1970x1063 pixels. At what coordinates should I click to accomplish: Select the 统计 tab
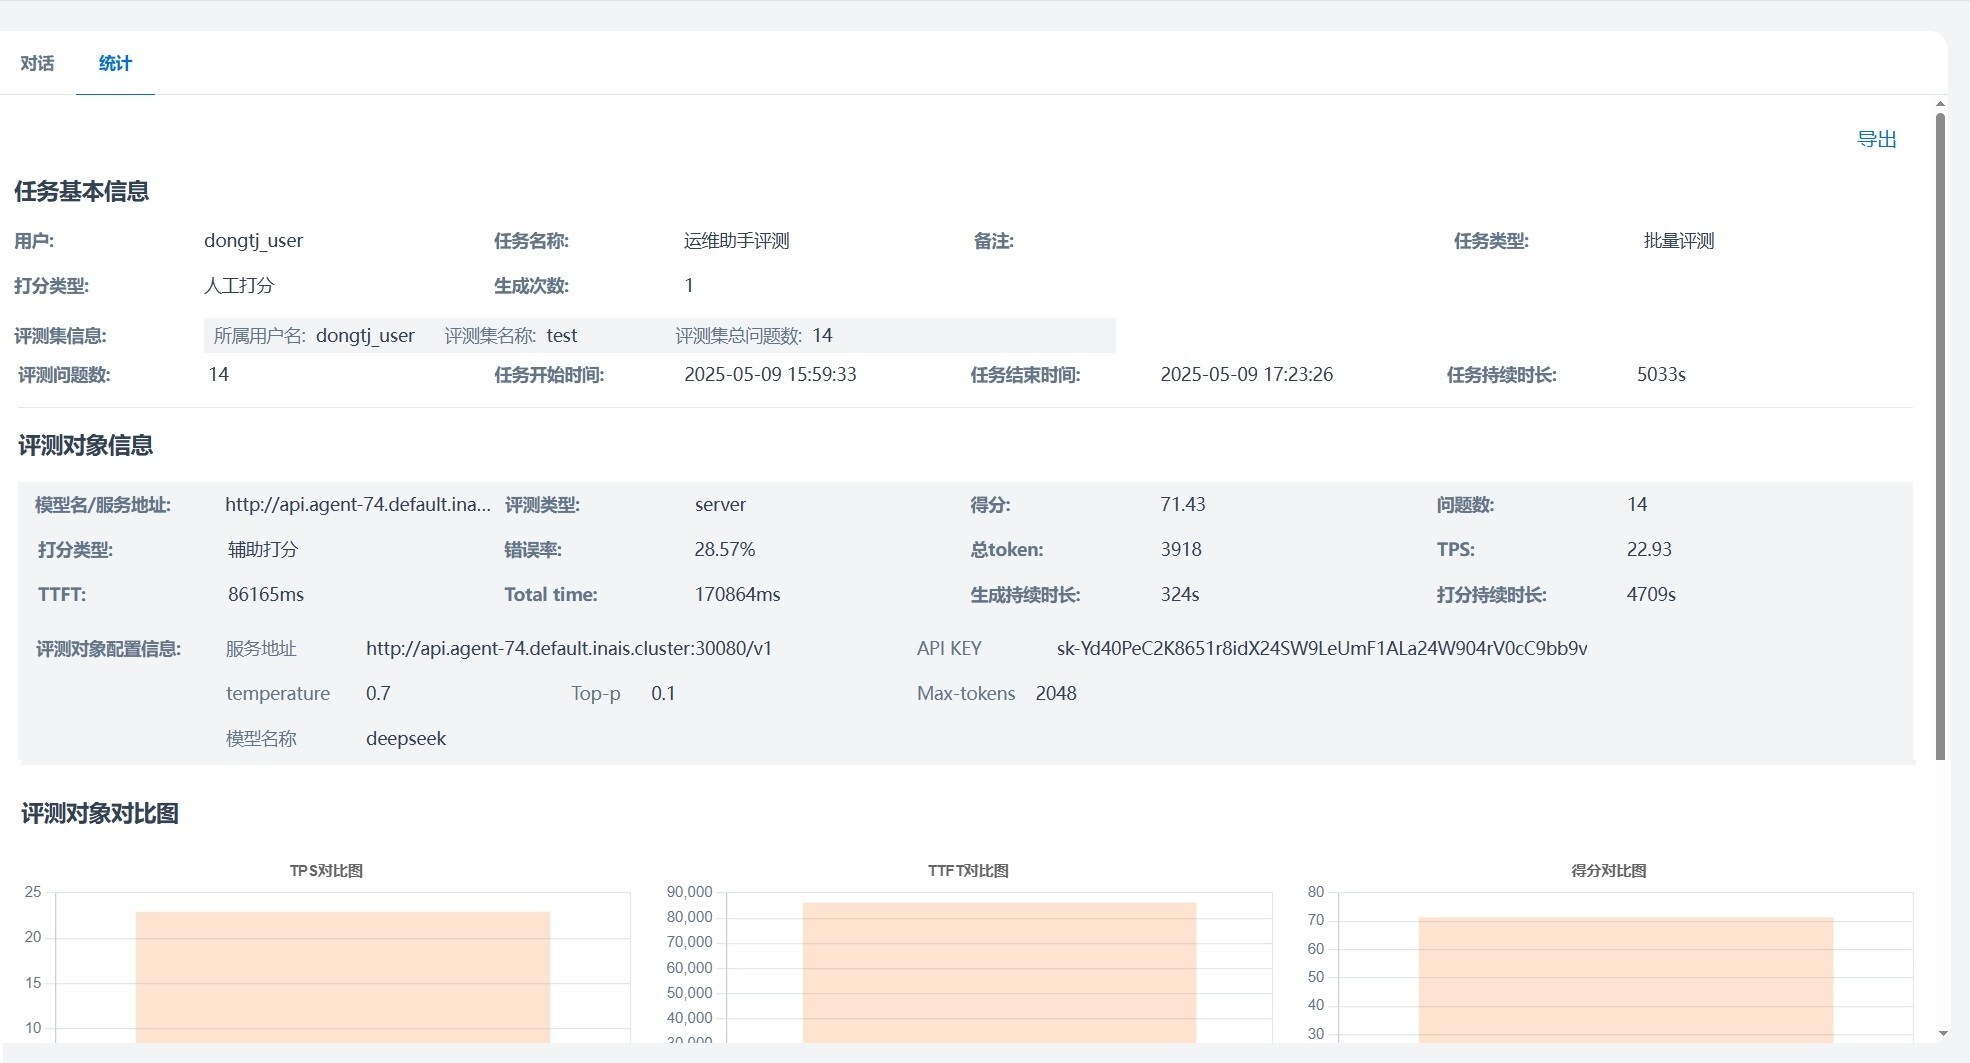click(115, 63)
